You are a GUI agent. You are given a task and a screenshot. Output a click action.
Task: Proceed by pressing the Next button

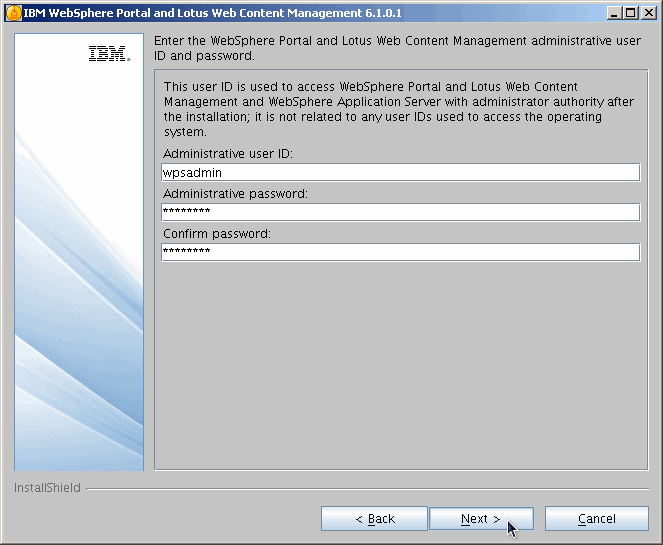pyautogui.click(x=480, y=519)
